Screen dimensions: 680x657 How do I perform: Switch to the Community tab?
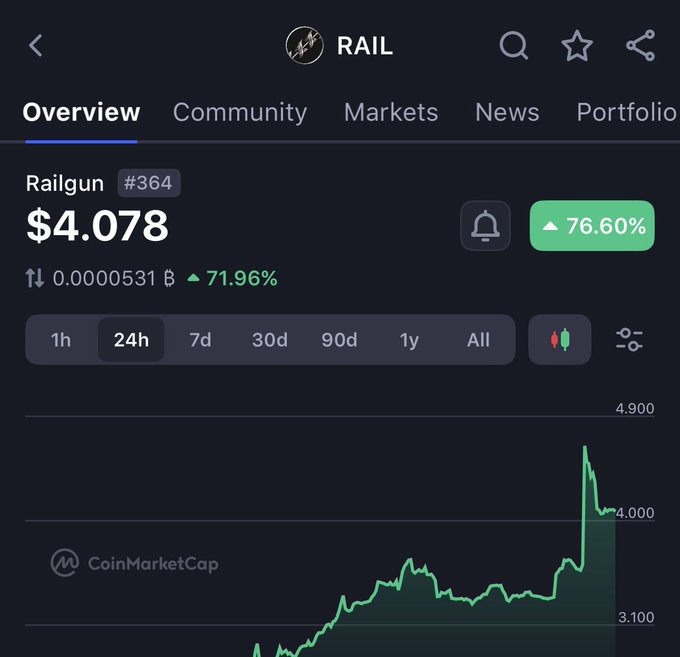[x=240, y=112]
